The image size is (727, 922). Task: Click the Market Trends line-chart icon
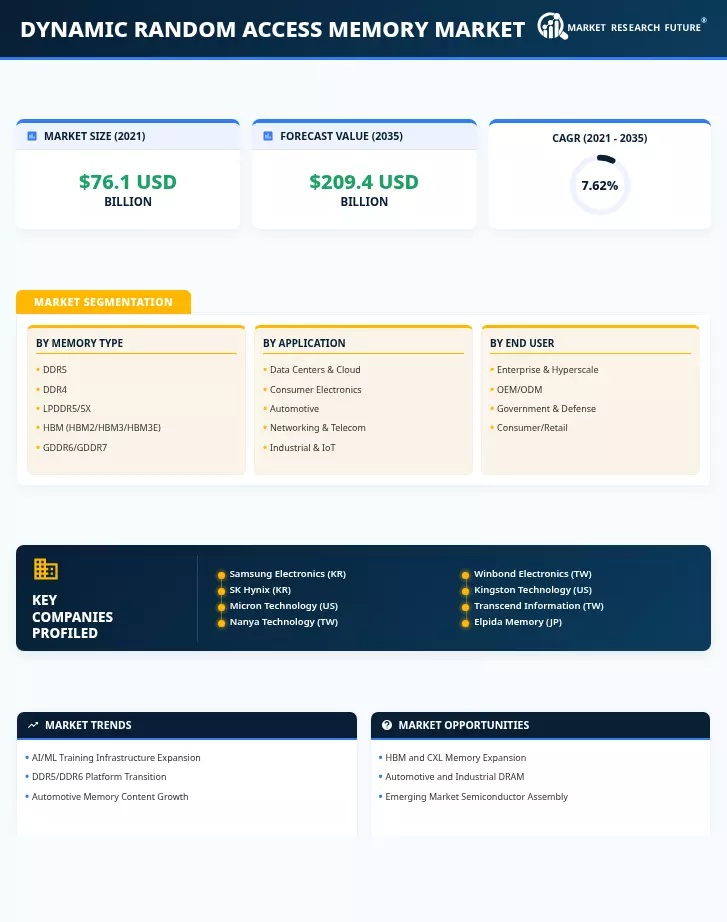pyautogui.click(x=33, y=725)
